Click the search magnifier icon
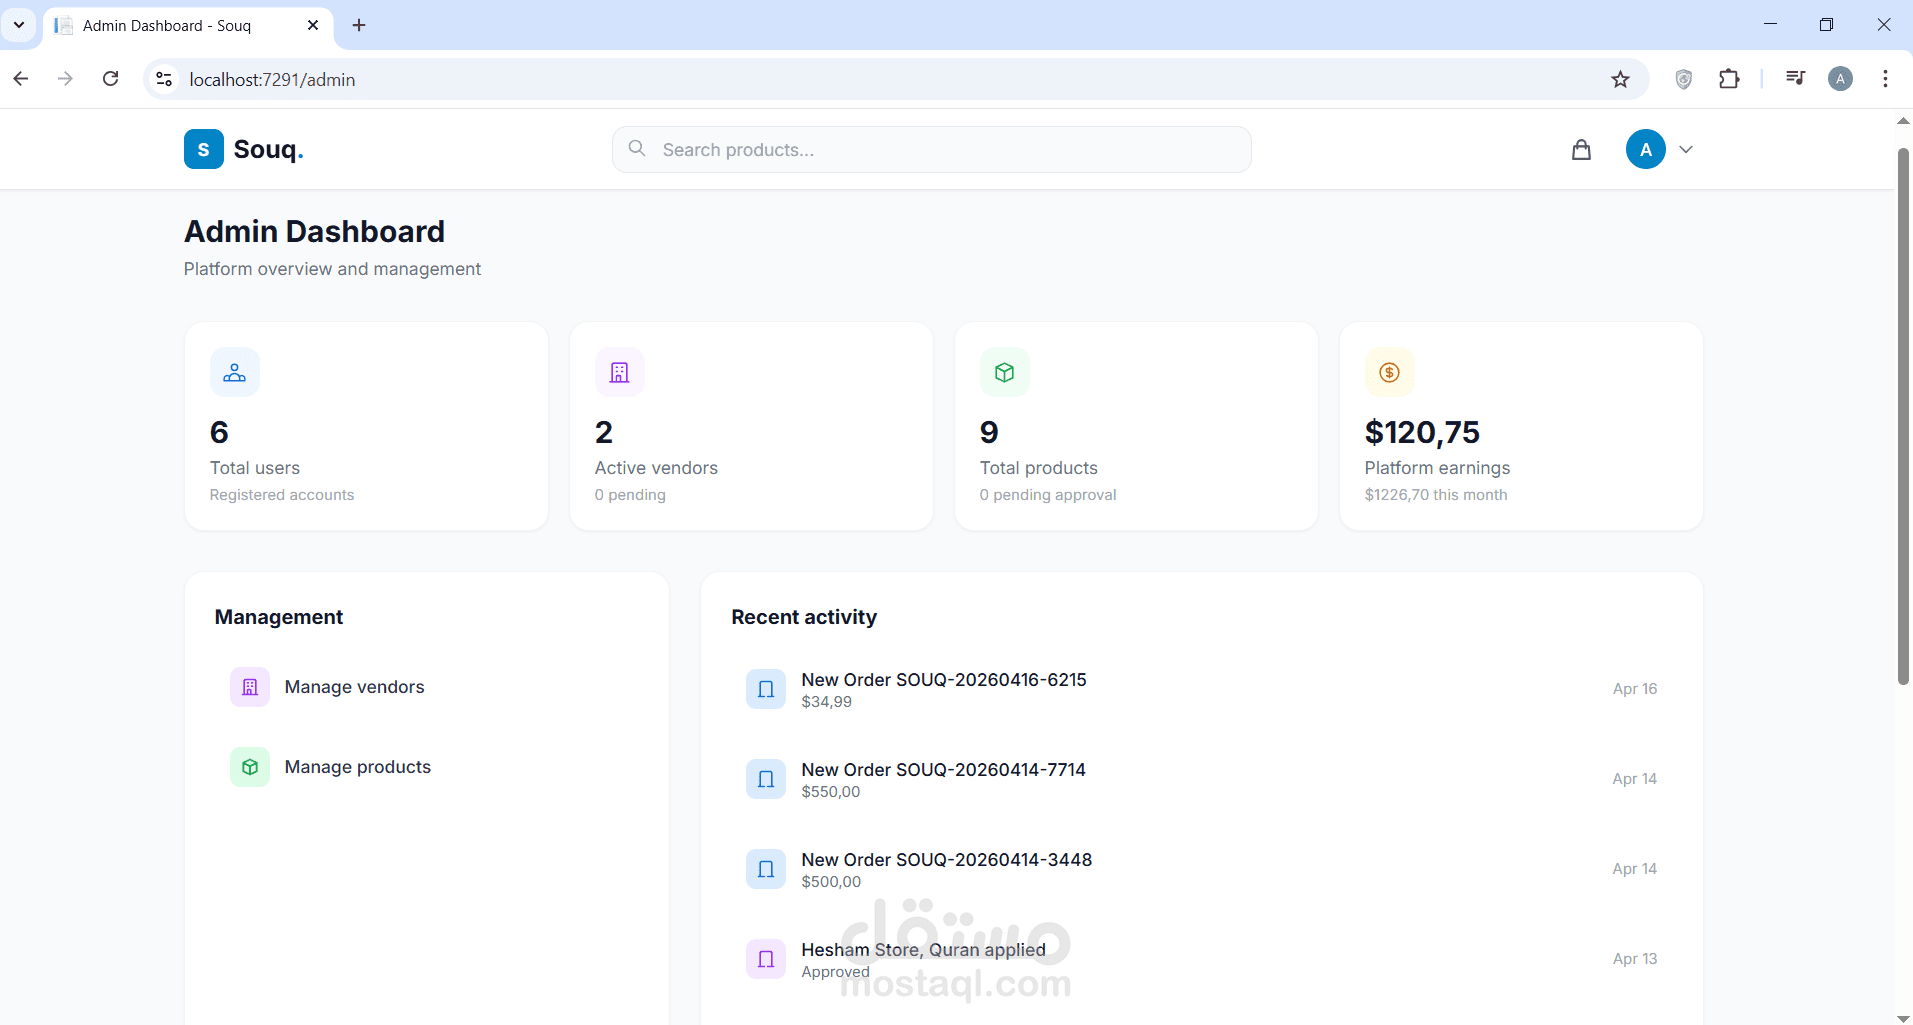This screenshot has height=1025, width=1913. coord(637,148)
